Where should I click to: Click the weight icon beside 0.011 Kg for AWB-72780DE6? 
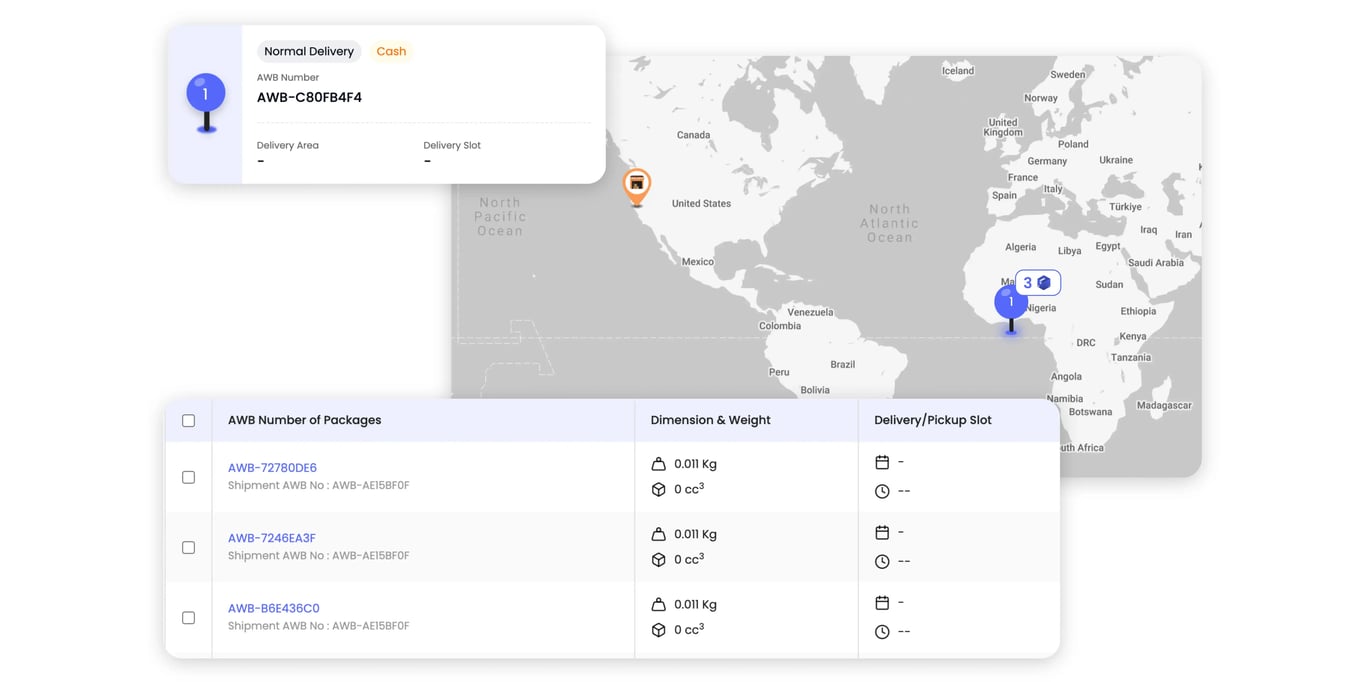pos(658,463)
